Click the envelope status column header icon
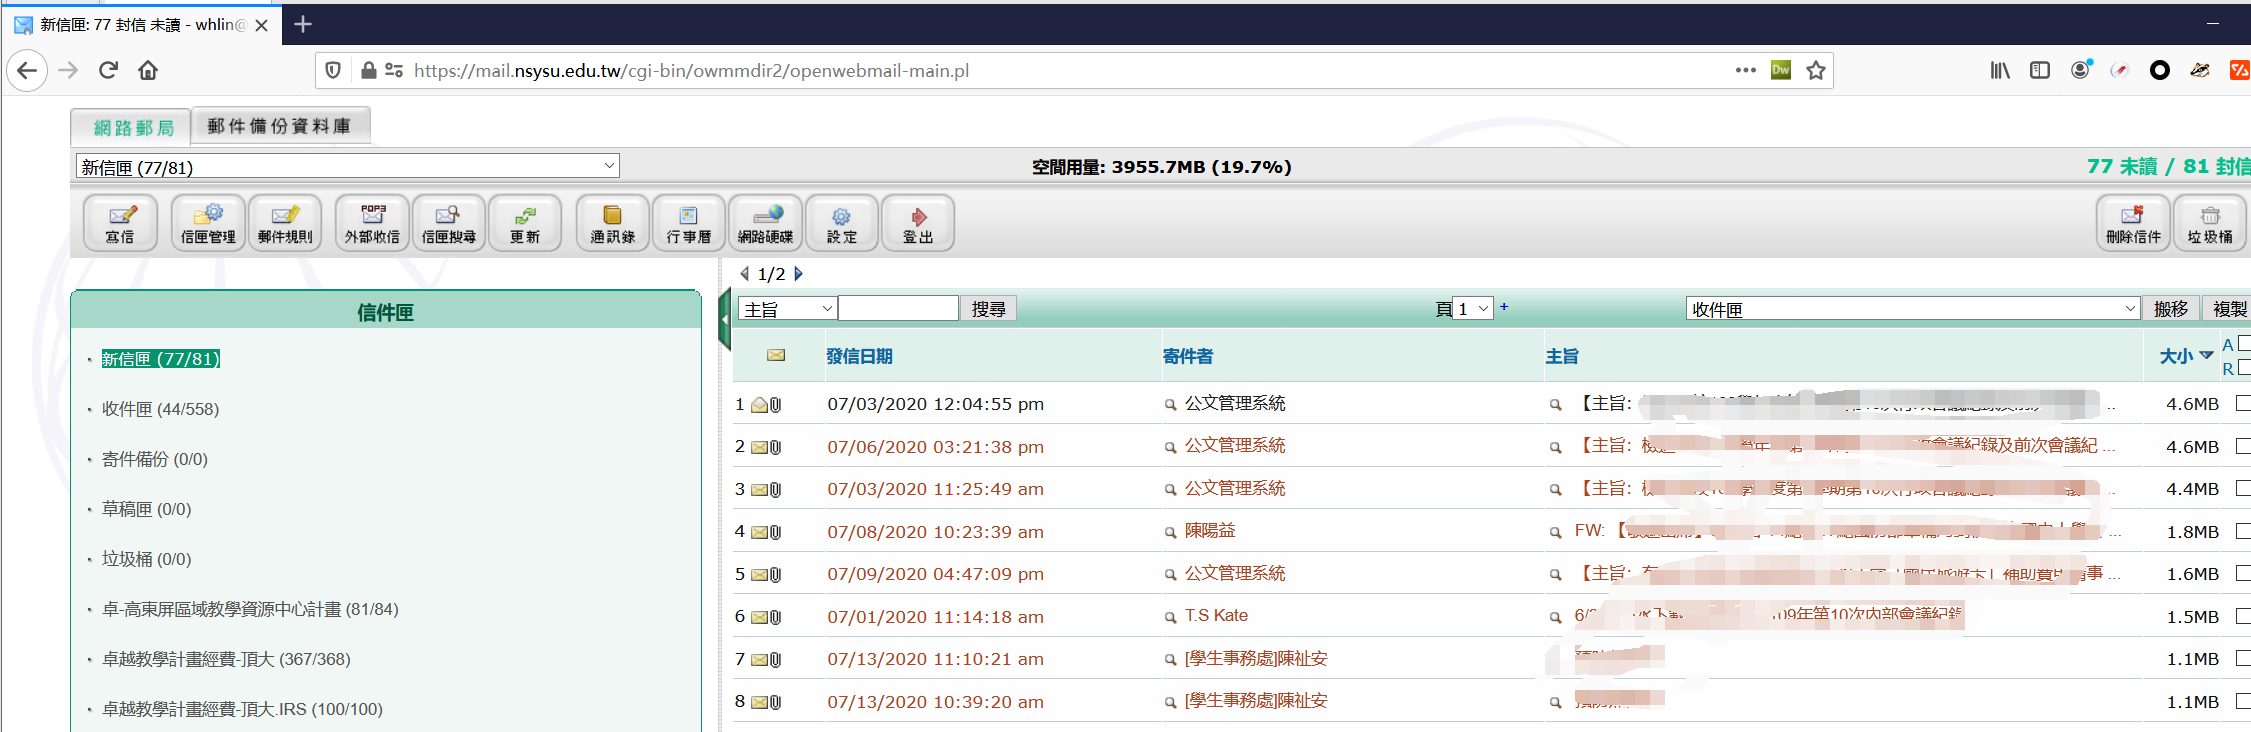 [776, 355]
